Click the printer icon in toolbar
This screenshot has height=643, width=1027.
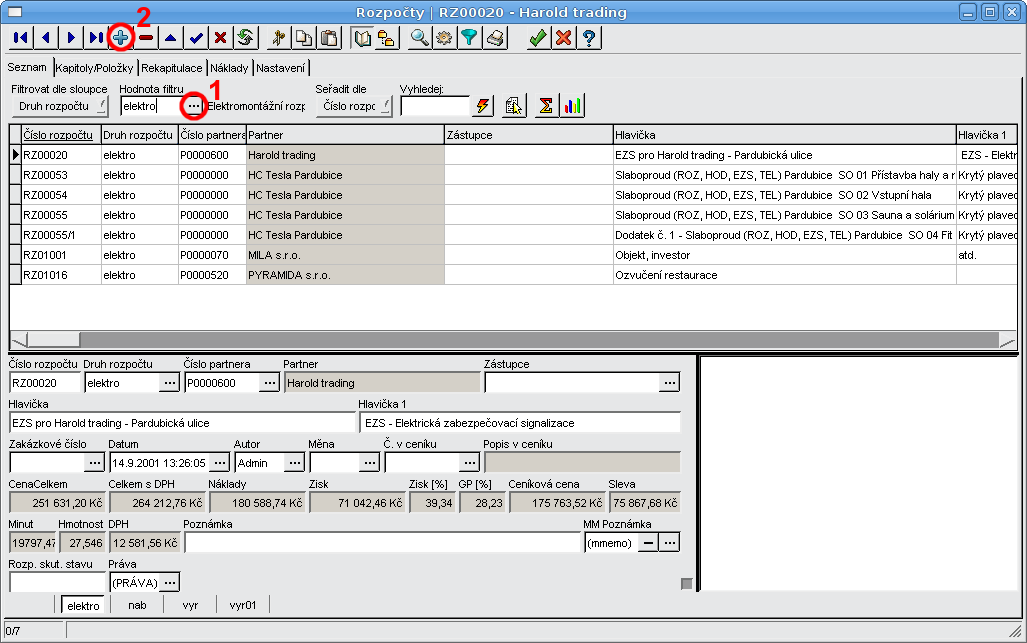pyautogui.click(x=496, y=38)
